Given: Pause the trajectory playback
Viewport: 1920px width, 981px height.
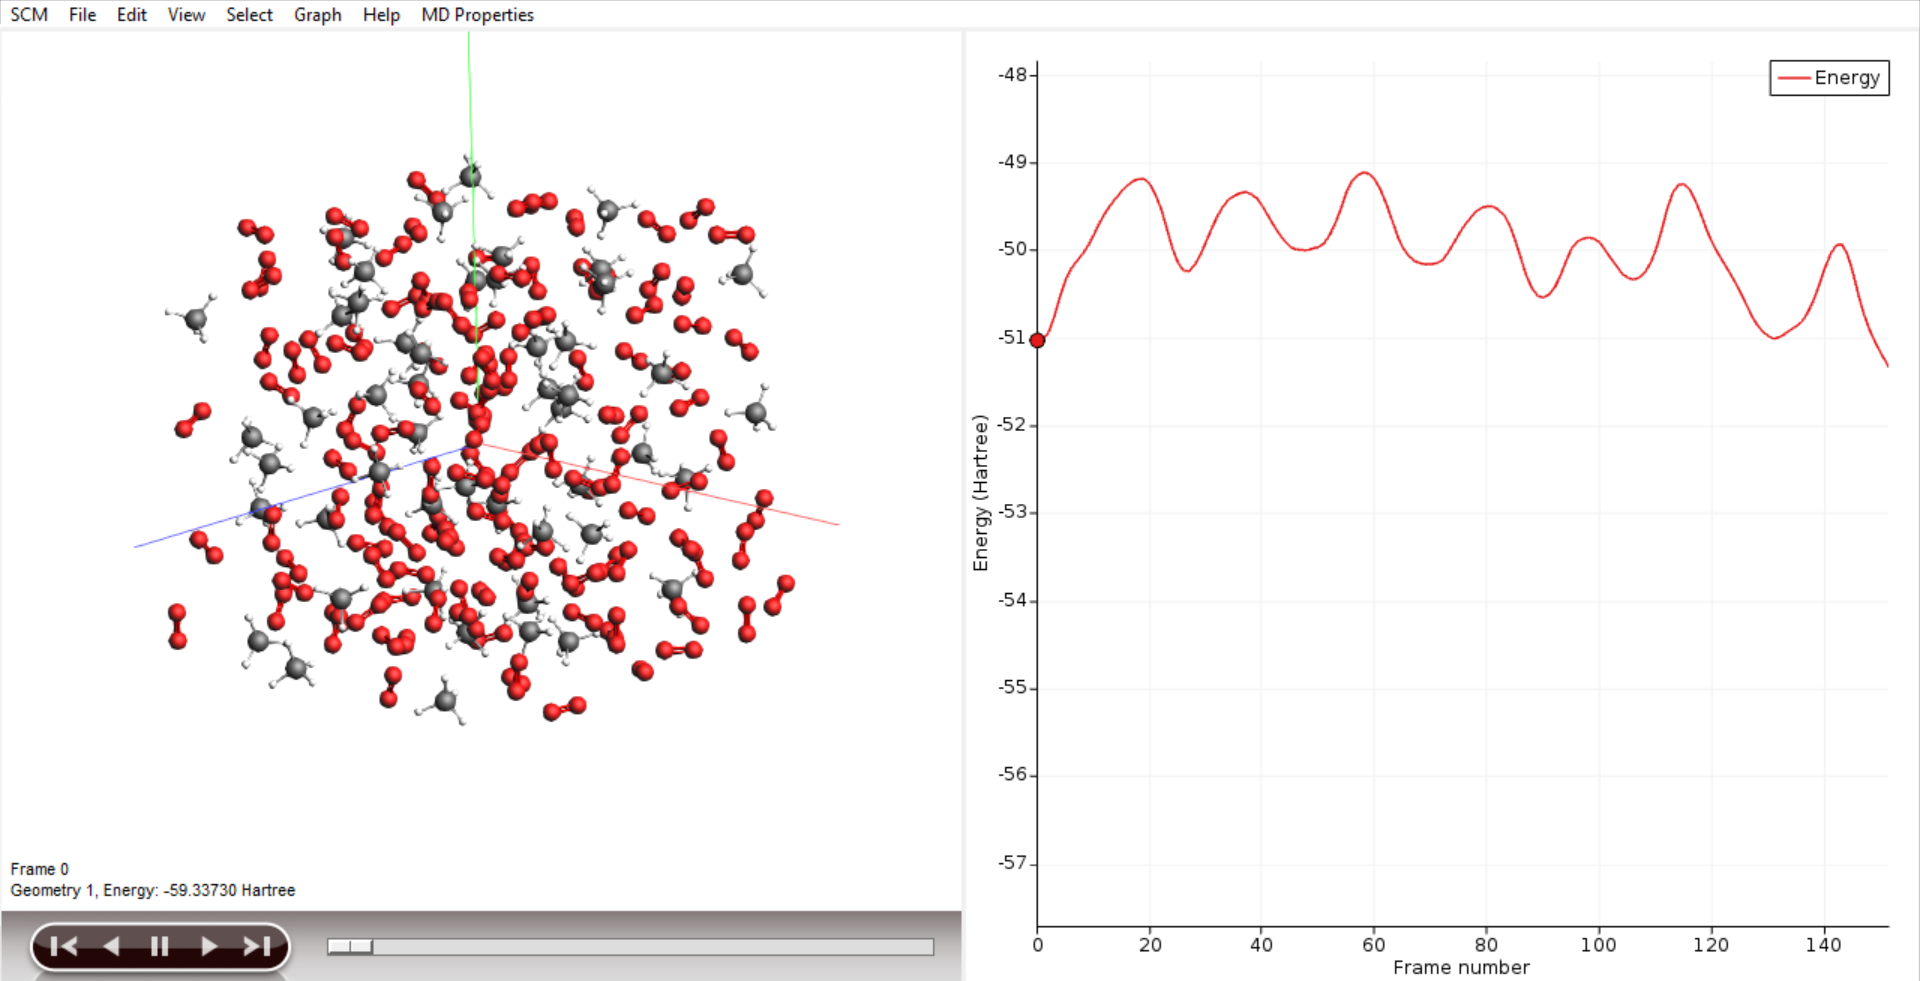Looking at the screenshot, I should pos(159,946).
